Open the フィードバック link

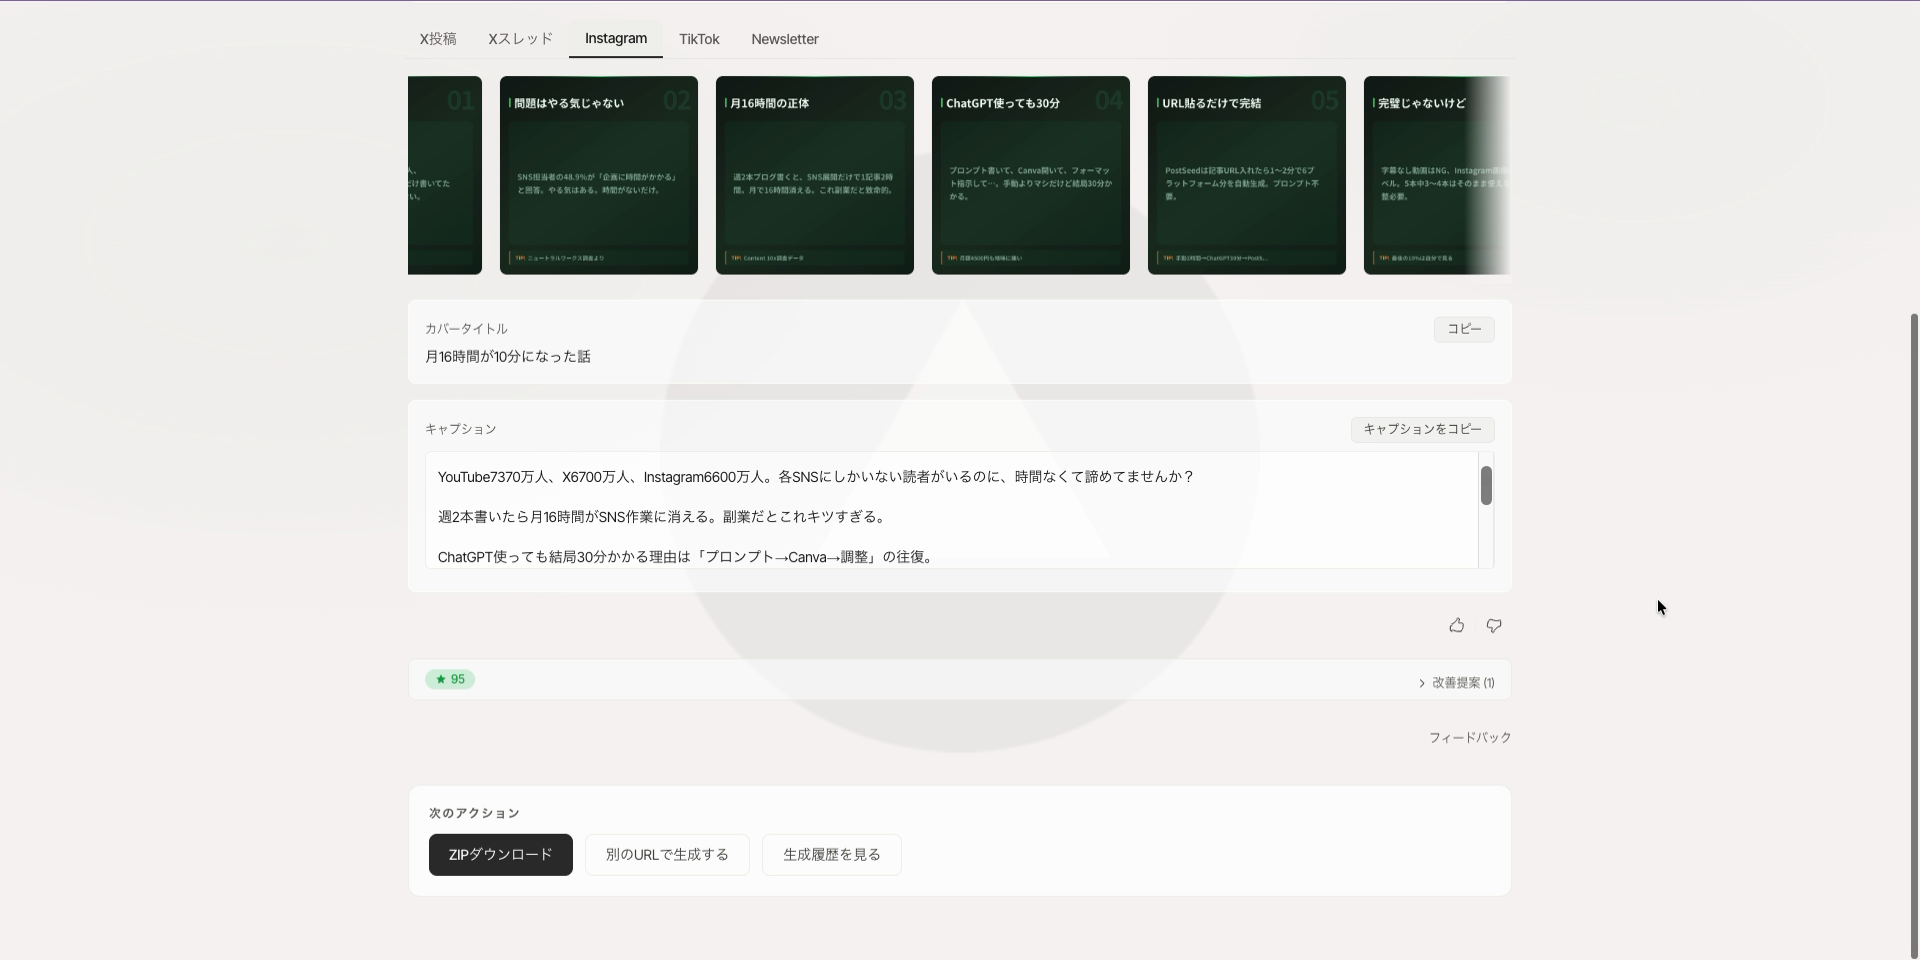click(1469, 738)
